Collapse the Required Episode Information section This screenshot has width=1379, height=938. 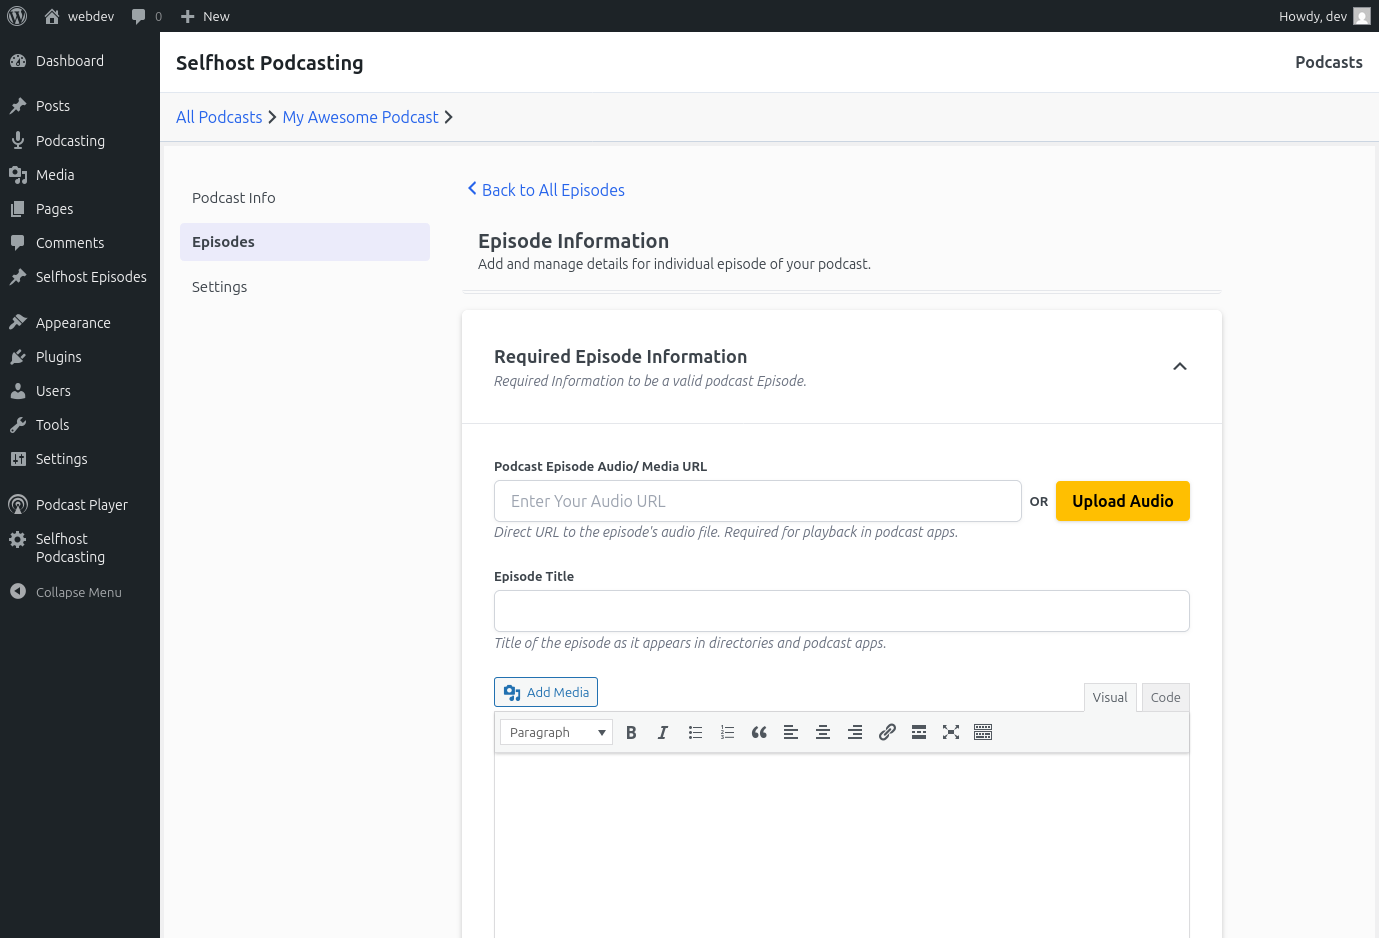(x=1180, y=366)
